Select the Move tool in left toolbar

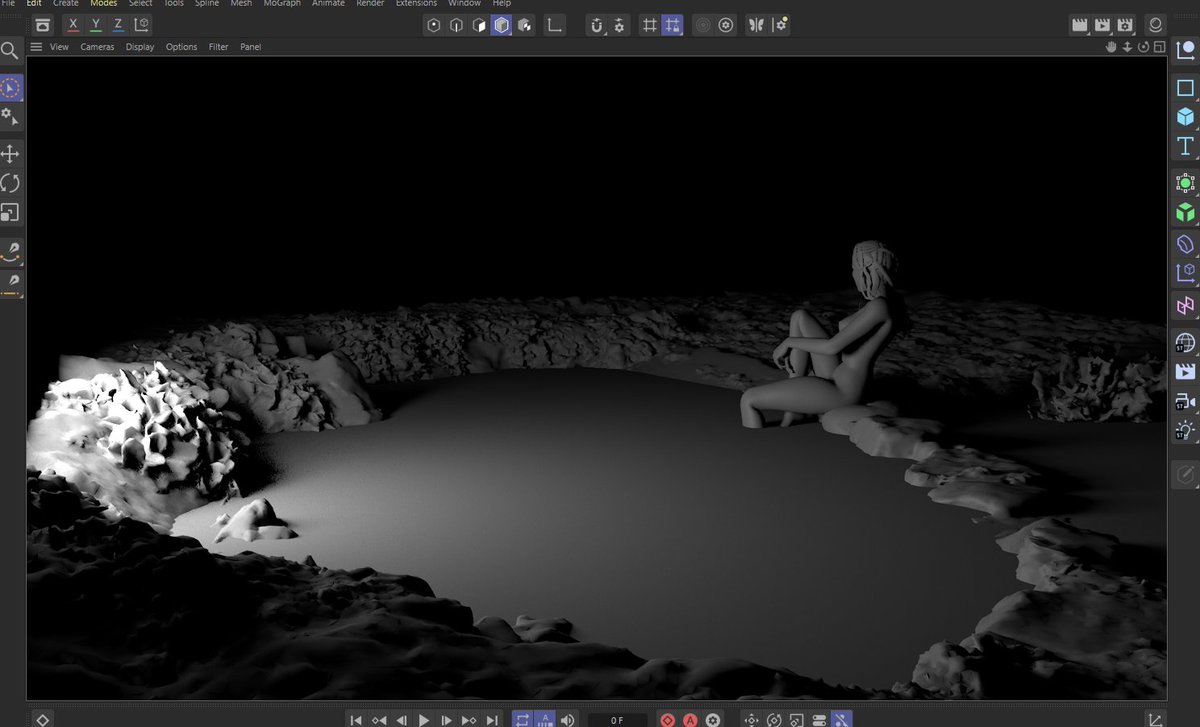[x=10, y=153]
